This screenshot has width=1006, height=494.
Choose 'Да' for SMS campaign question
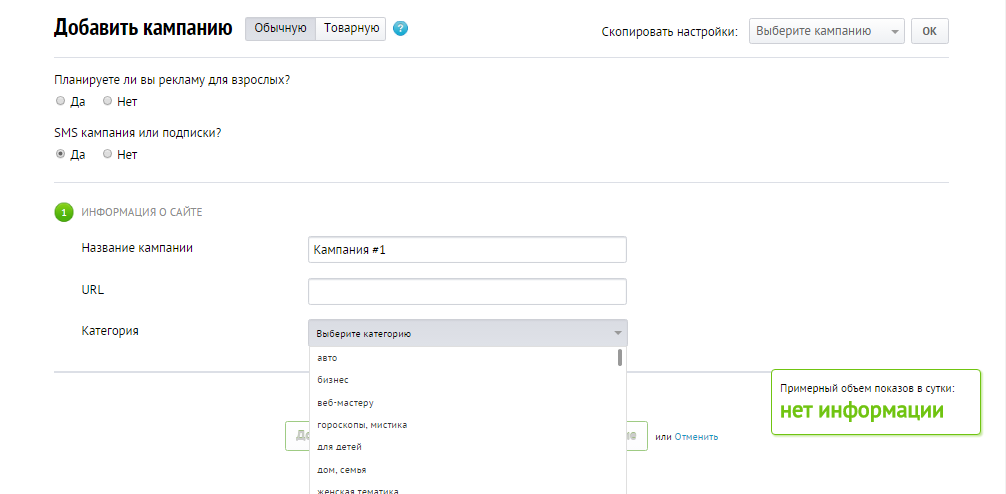61,154
